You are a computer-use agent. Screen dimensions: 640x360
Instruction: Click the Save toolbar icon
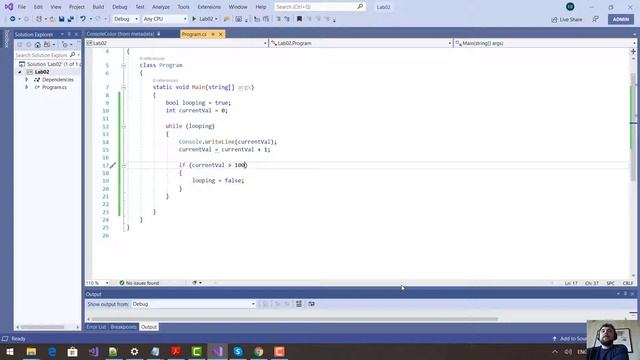coord(61,19)
